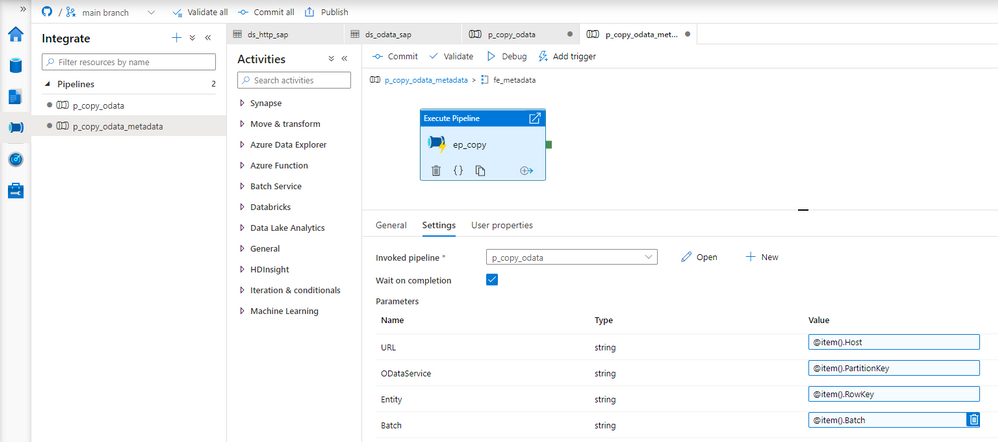Focus the Filter resources by name field
The height and width of the screenshot is (442, 998).
point(129,62)
